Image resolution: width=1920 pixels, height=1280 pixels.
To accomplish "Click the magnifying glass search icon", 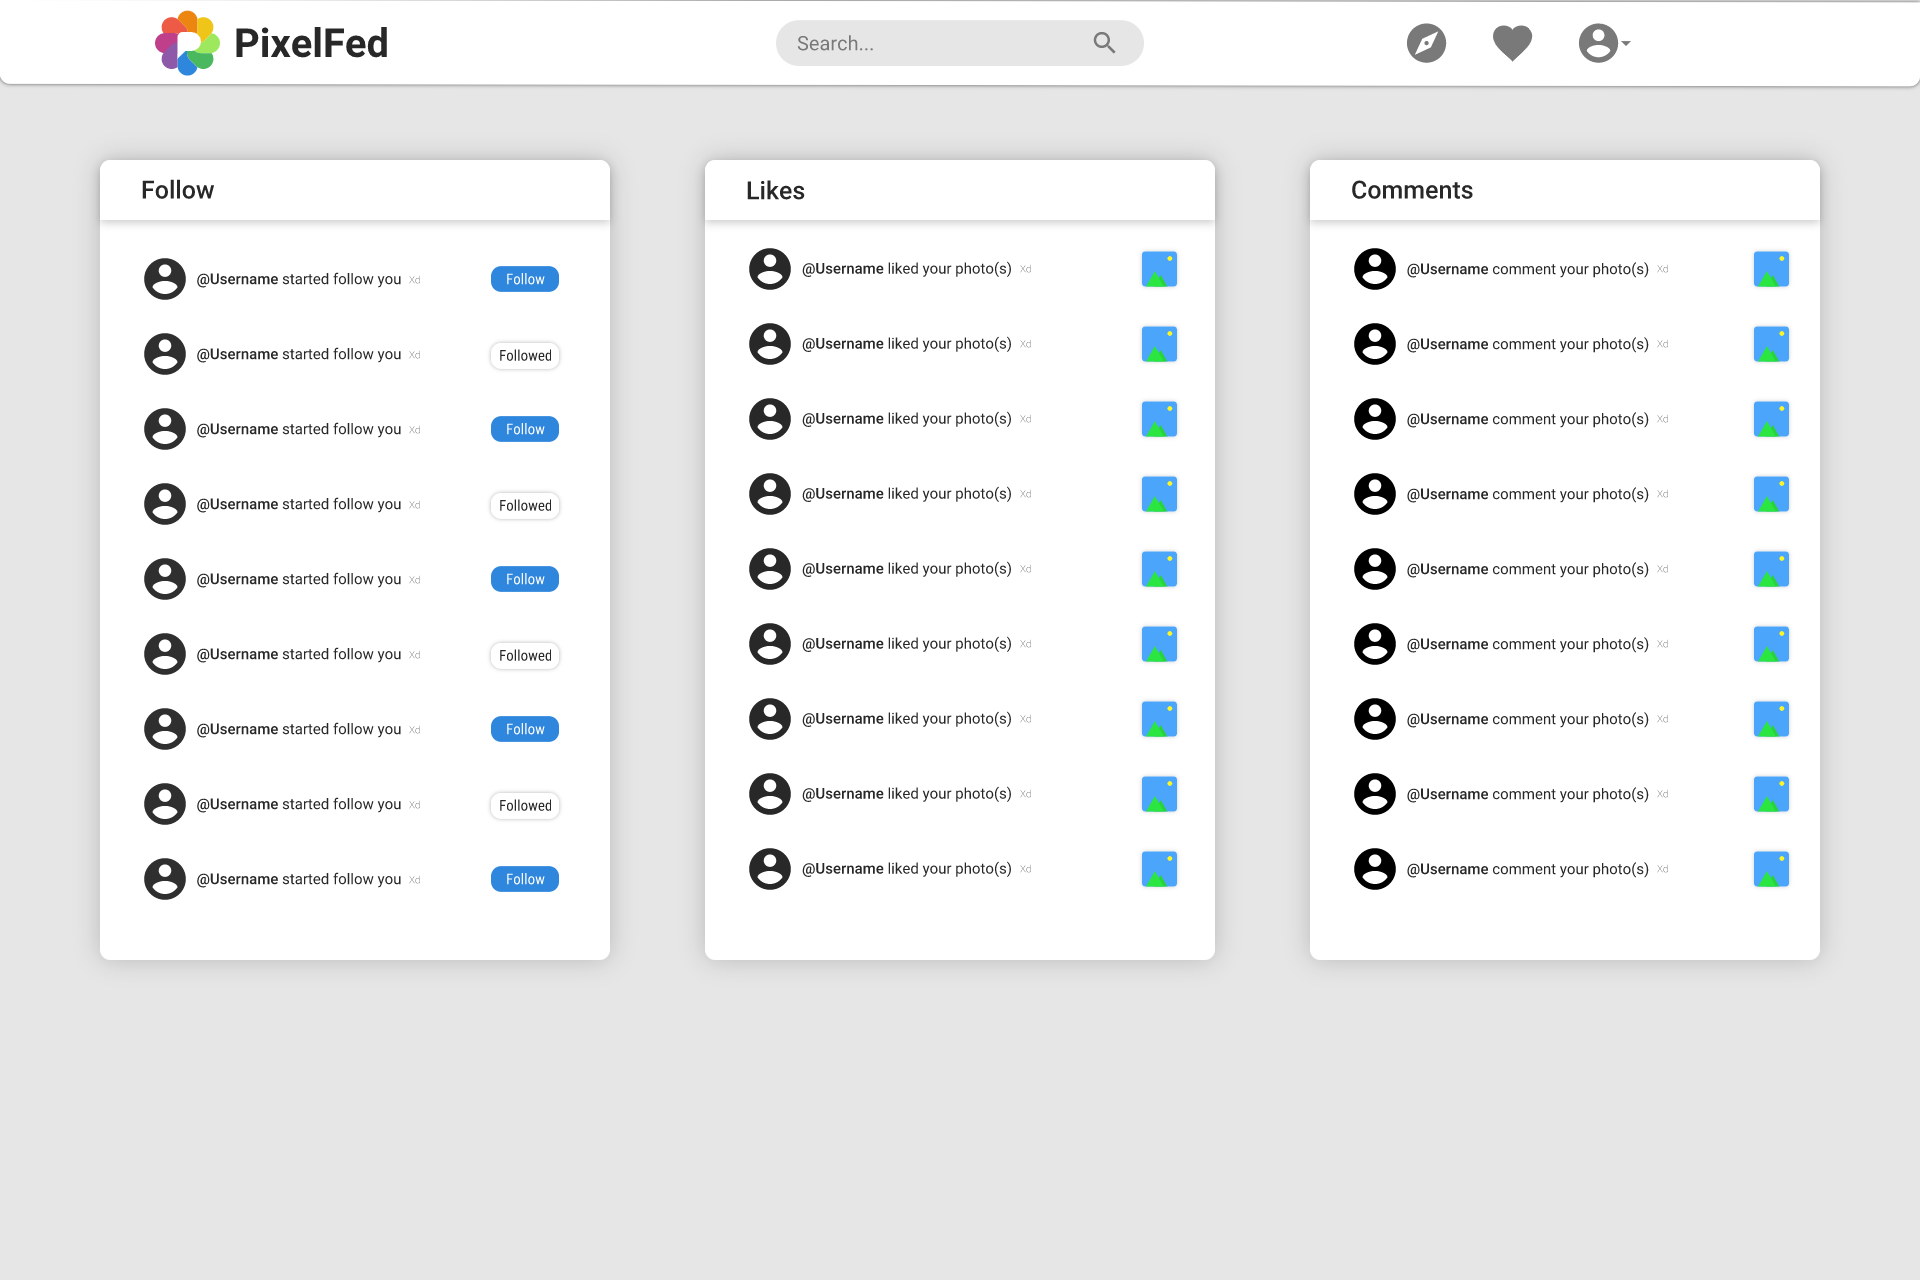I will click(1104, 43).
